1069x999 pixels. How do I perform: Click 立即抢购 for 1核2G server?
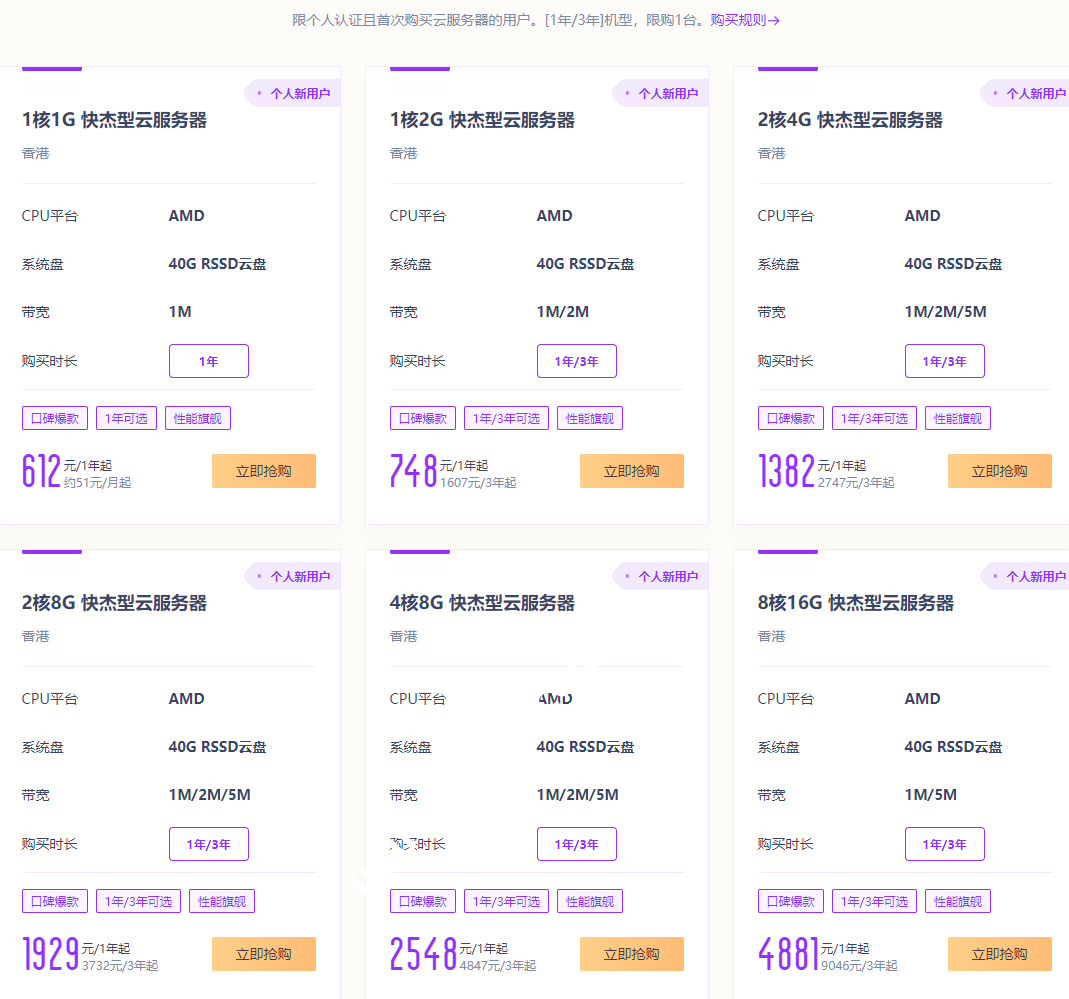[632, 471]
